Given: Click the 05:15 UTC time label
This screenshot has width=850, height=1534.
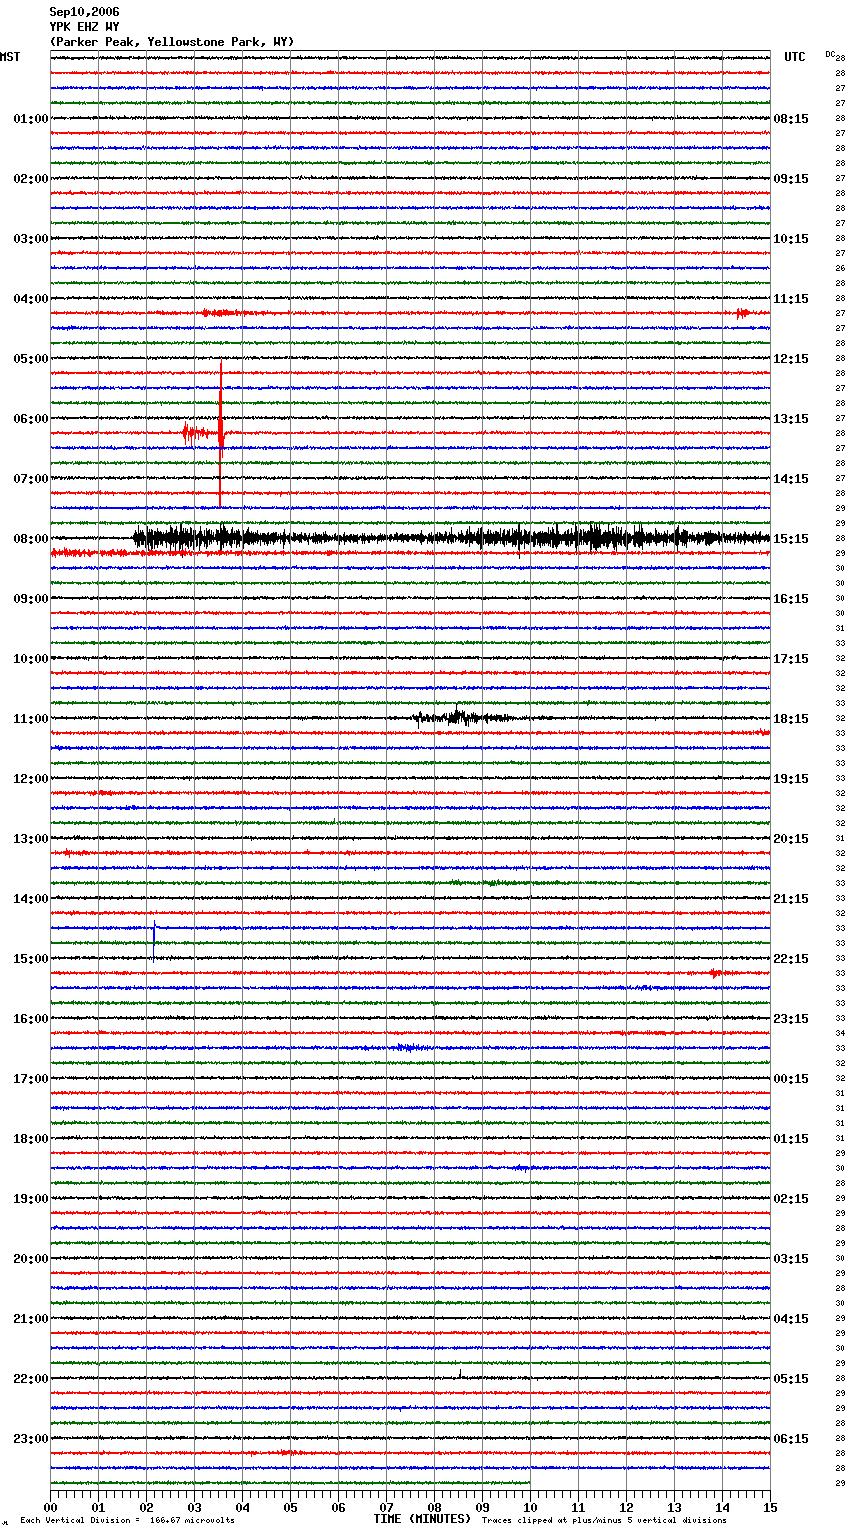Looking at the screenshot, I should [791, 1379].
